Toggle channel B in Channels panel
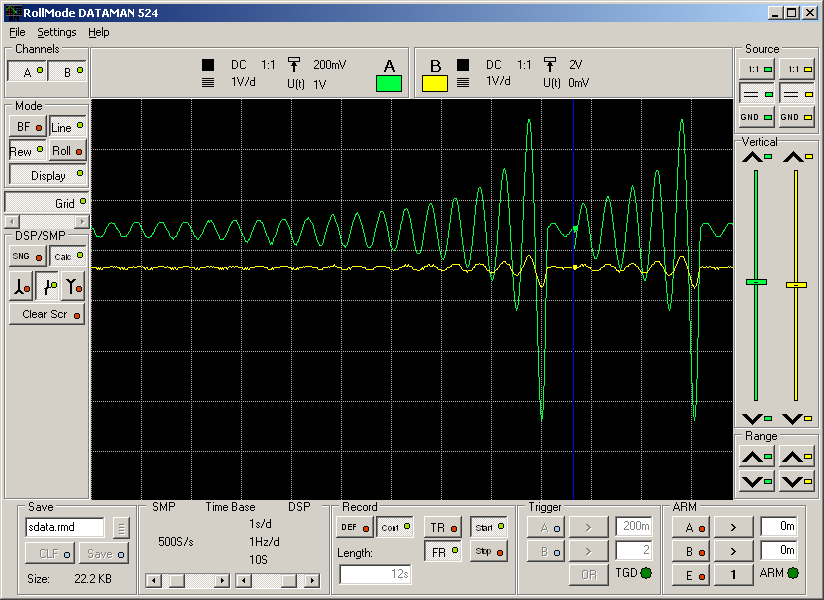 67,72
